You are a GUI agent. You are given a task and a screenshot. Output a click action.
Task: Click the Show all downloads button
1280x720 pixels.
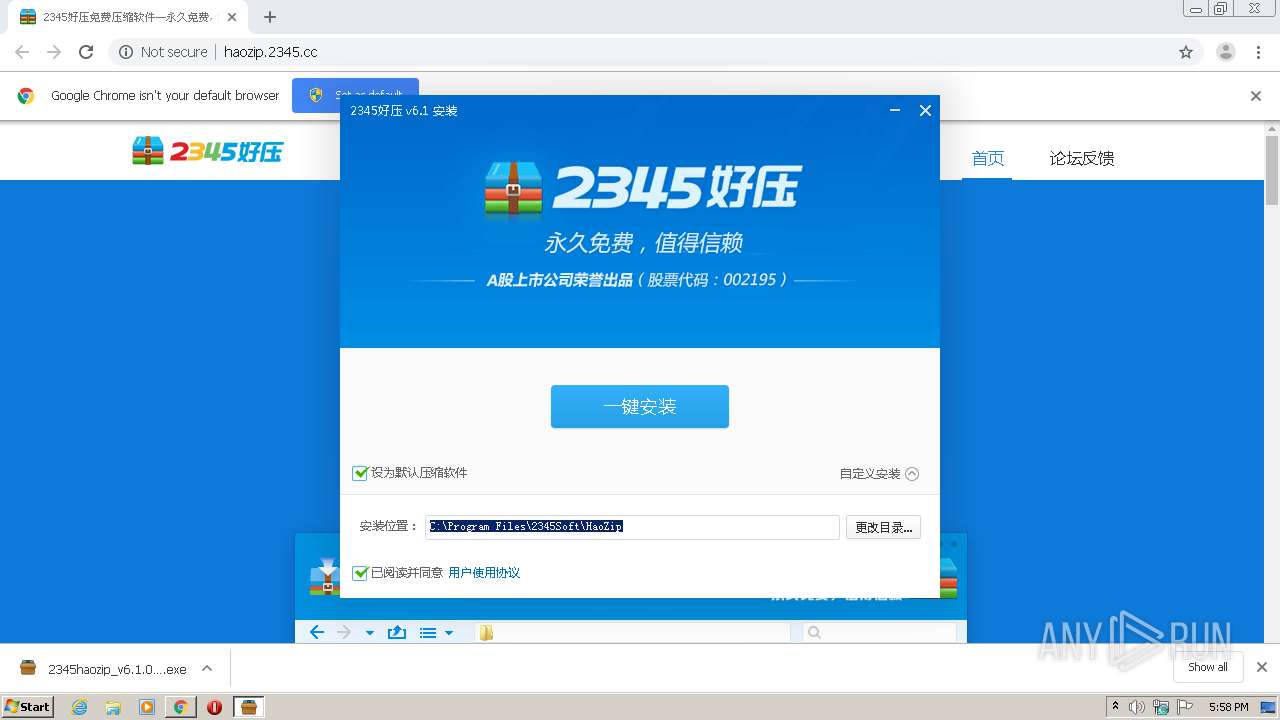(x=1208, y=667)
